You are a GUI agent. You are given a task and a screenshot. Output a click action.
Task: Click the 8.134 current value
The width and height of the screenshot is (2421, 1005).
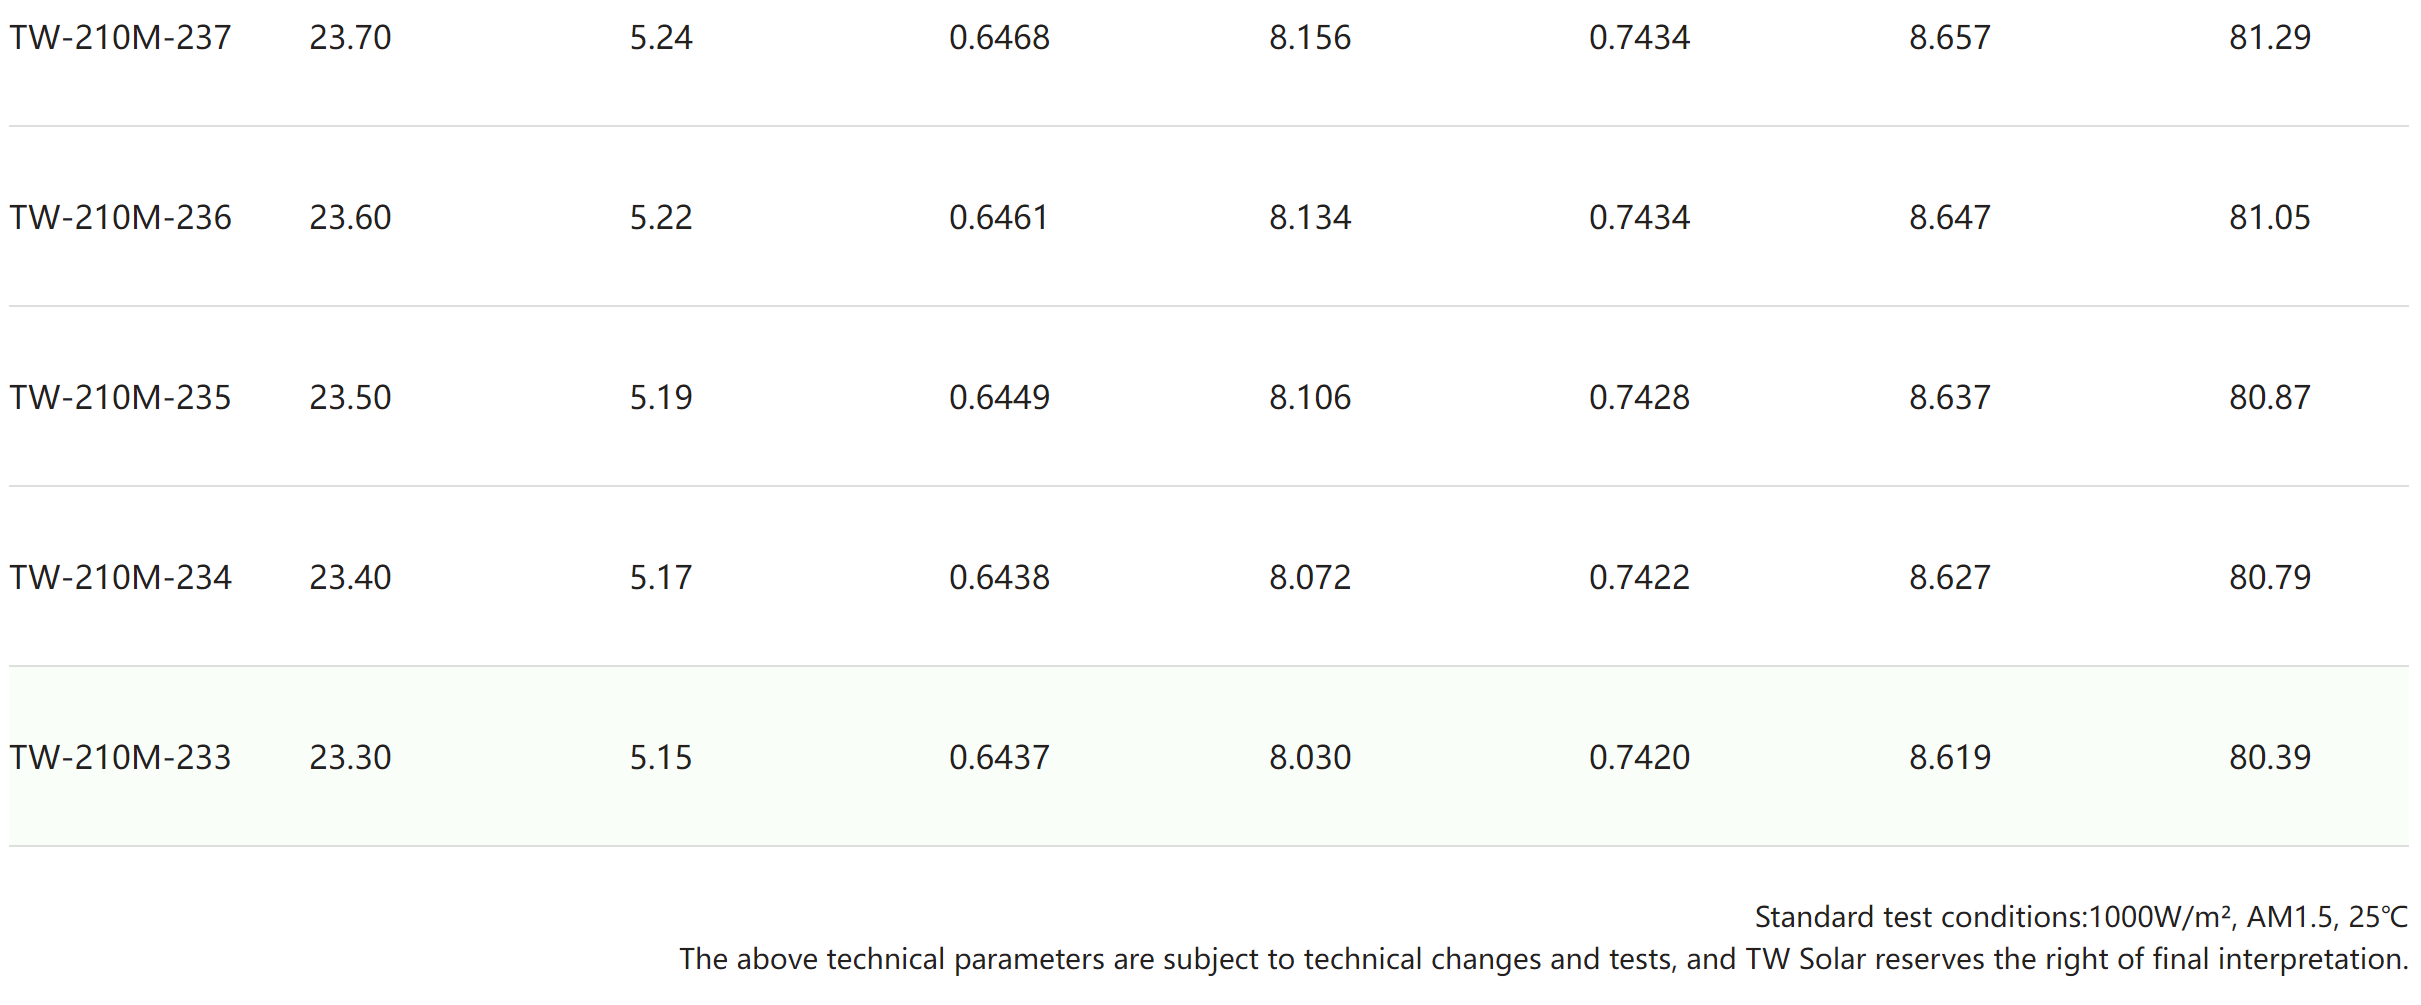coord(1310,218)
